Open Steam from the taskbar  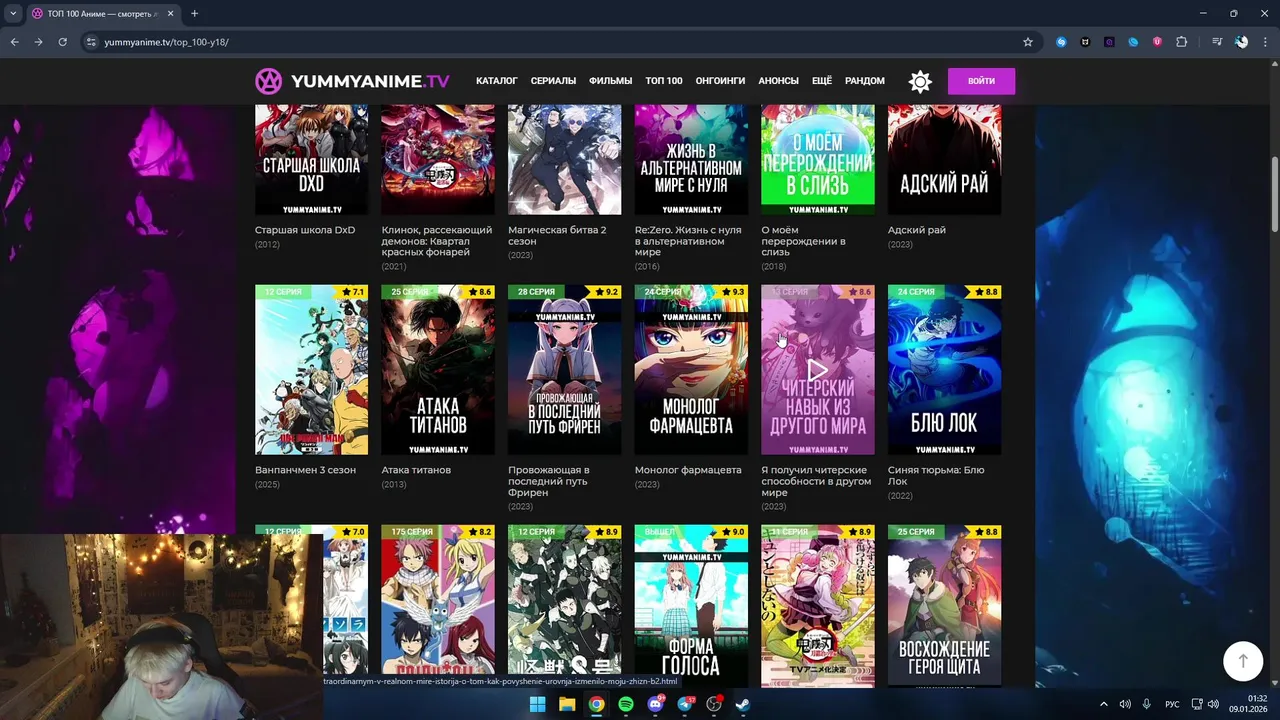[744, 704]
